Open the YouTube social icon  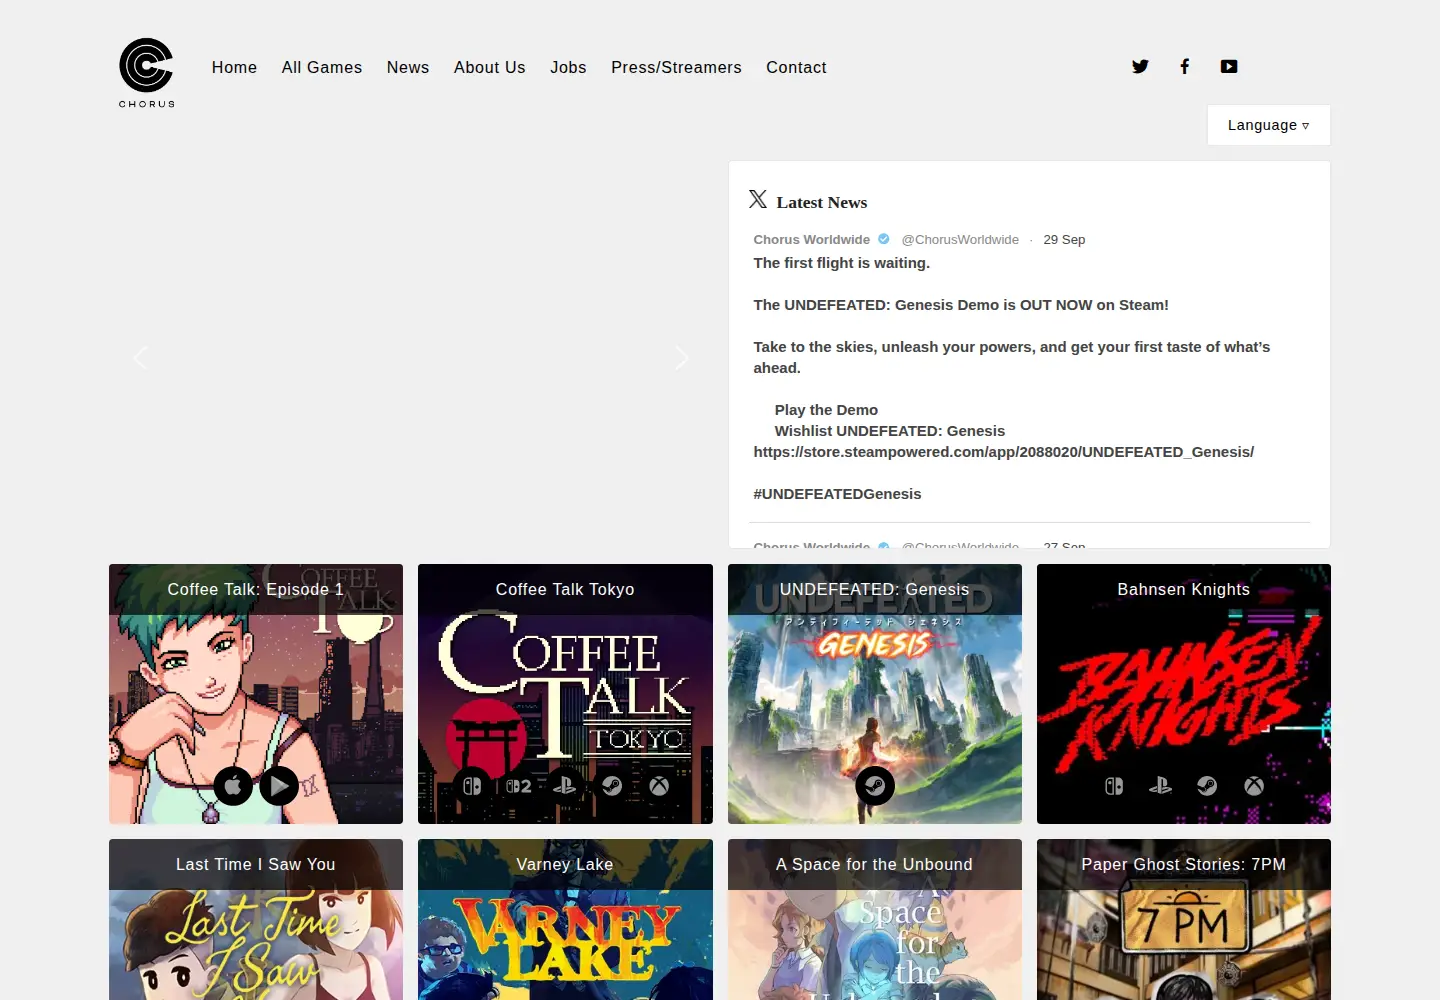click(1229, 67)
